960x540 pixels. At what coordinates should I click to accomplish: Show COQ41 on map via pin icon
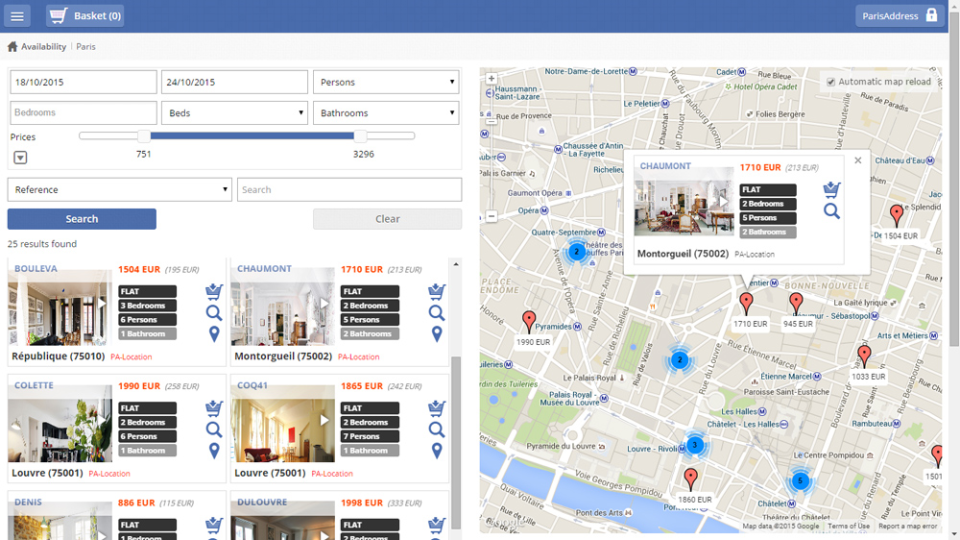click(437, 451)
